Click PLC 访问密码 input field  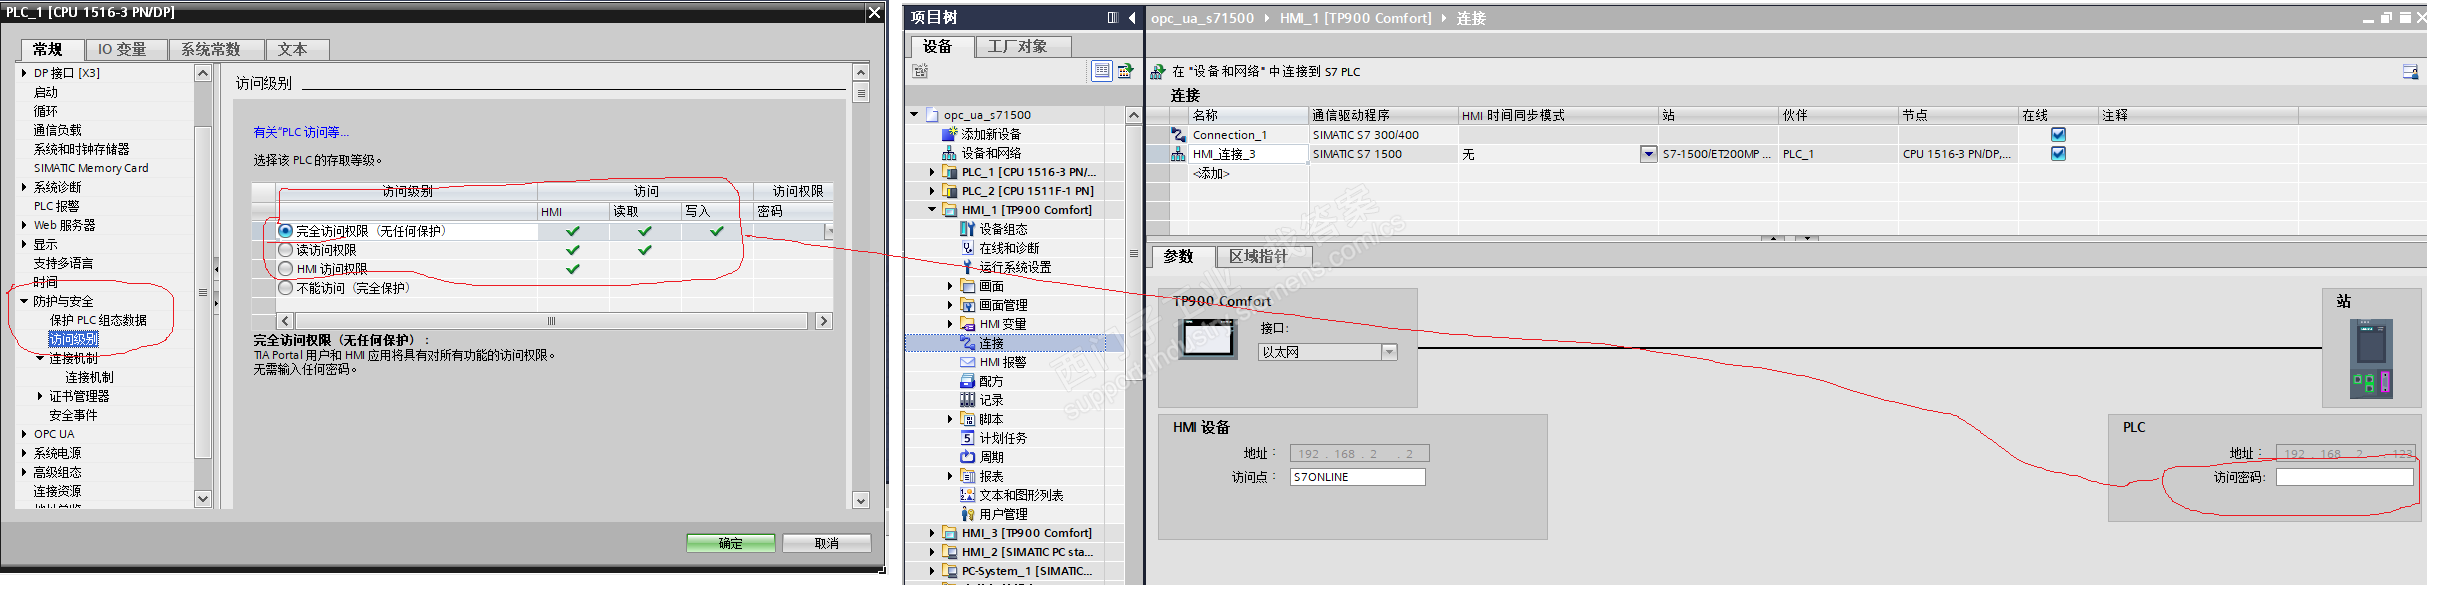(x=2345, y=477)
